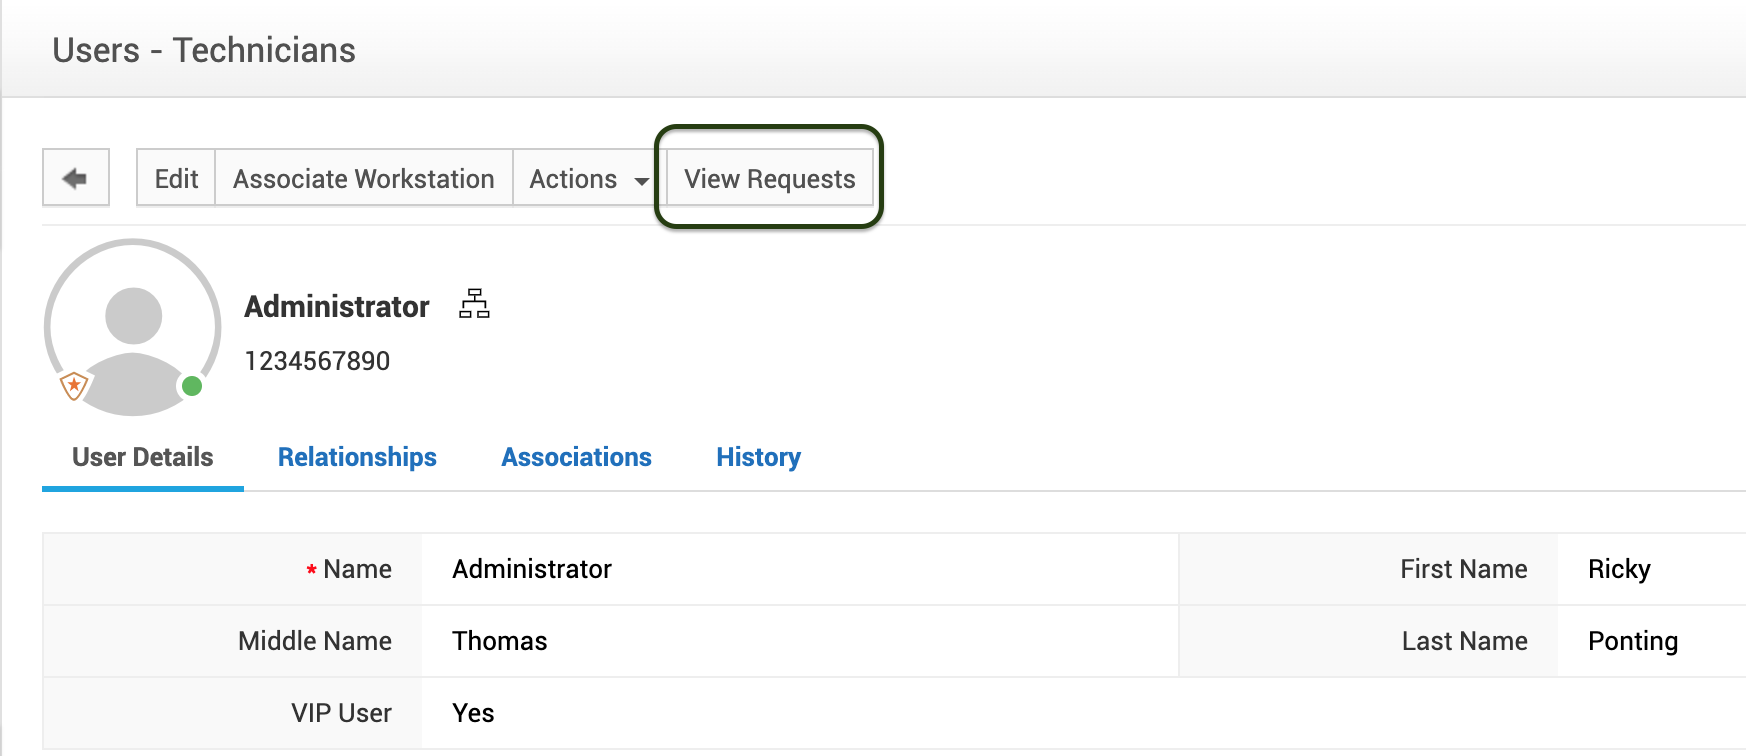Click the Users - Technicians page title
This screenshot has height=756, width=1746.
[x=204, y=50]
